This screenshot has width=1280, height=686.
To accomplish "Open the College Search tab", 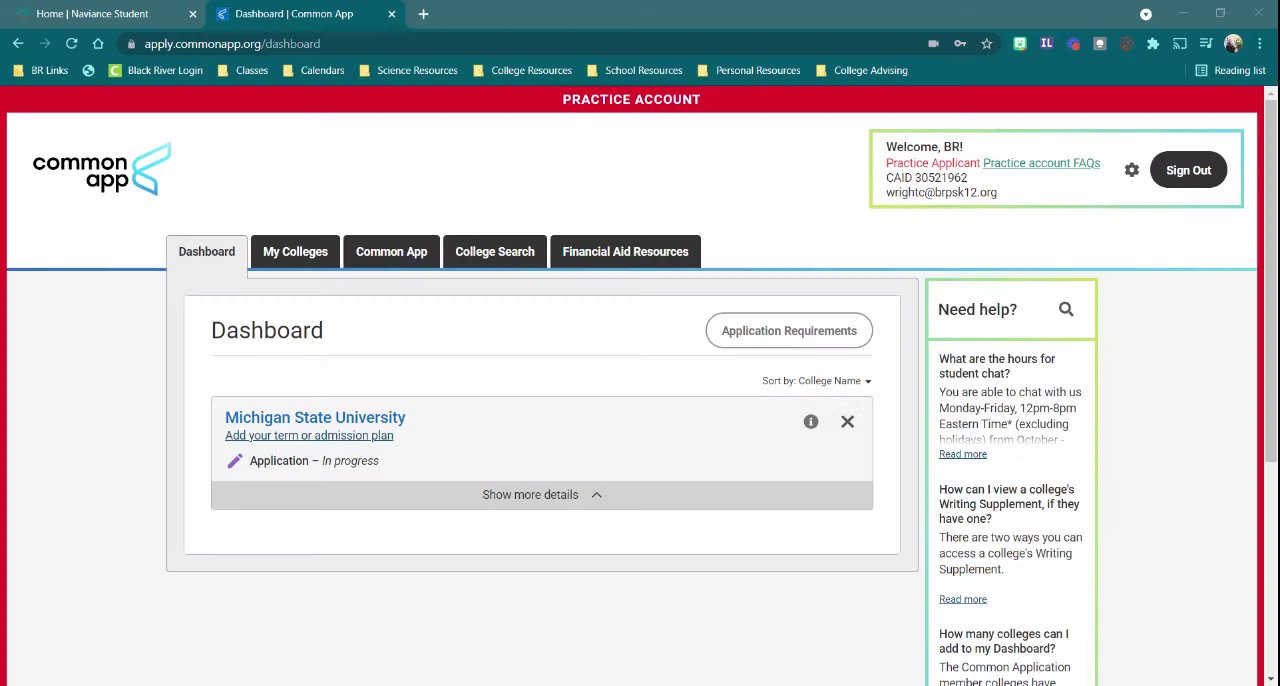I will click(x=495, y=252).
